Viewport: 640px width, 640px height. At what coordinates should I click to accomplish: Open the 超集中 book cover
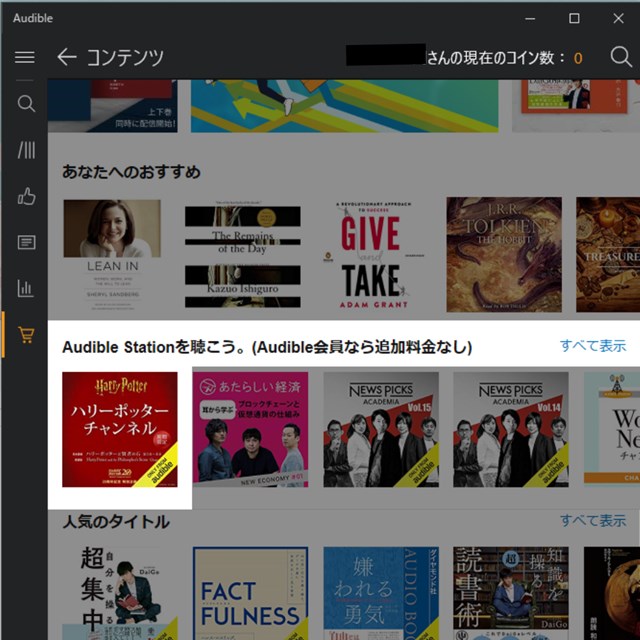[x=120, y=593]
